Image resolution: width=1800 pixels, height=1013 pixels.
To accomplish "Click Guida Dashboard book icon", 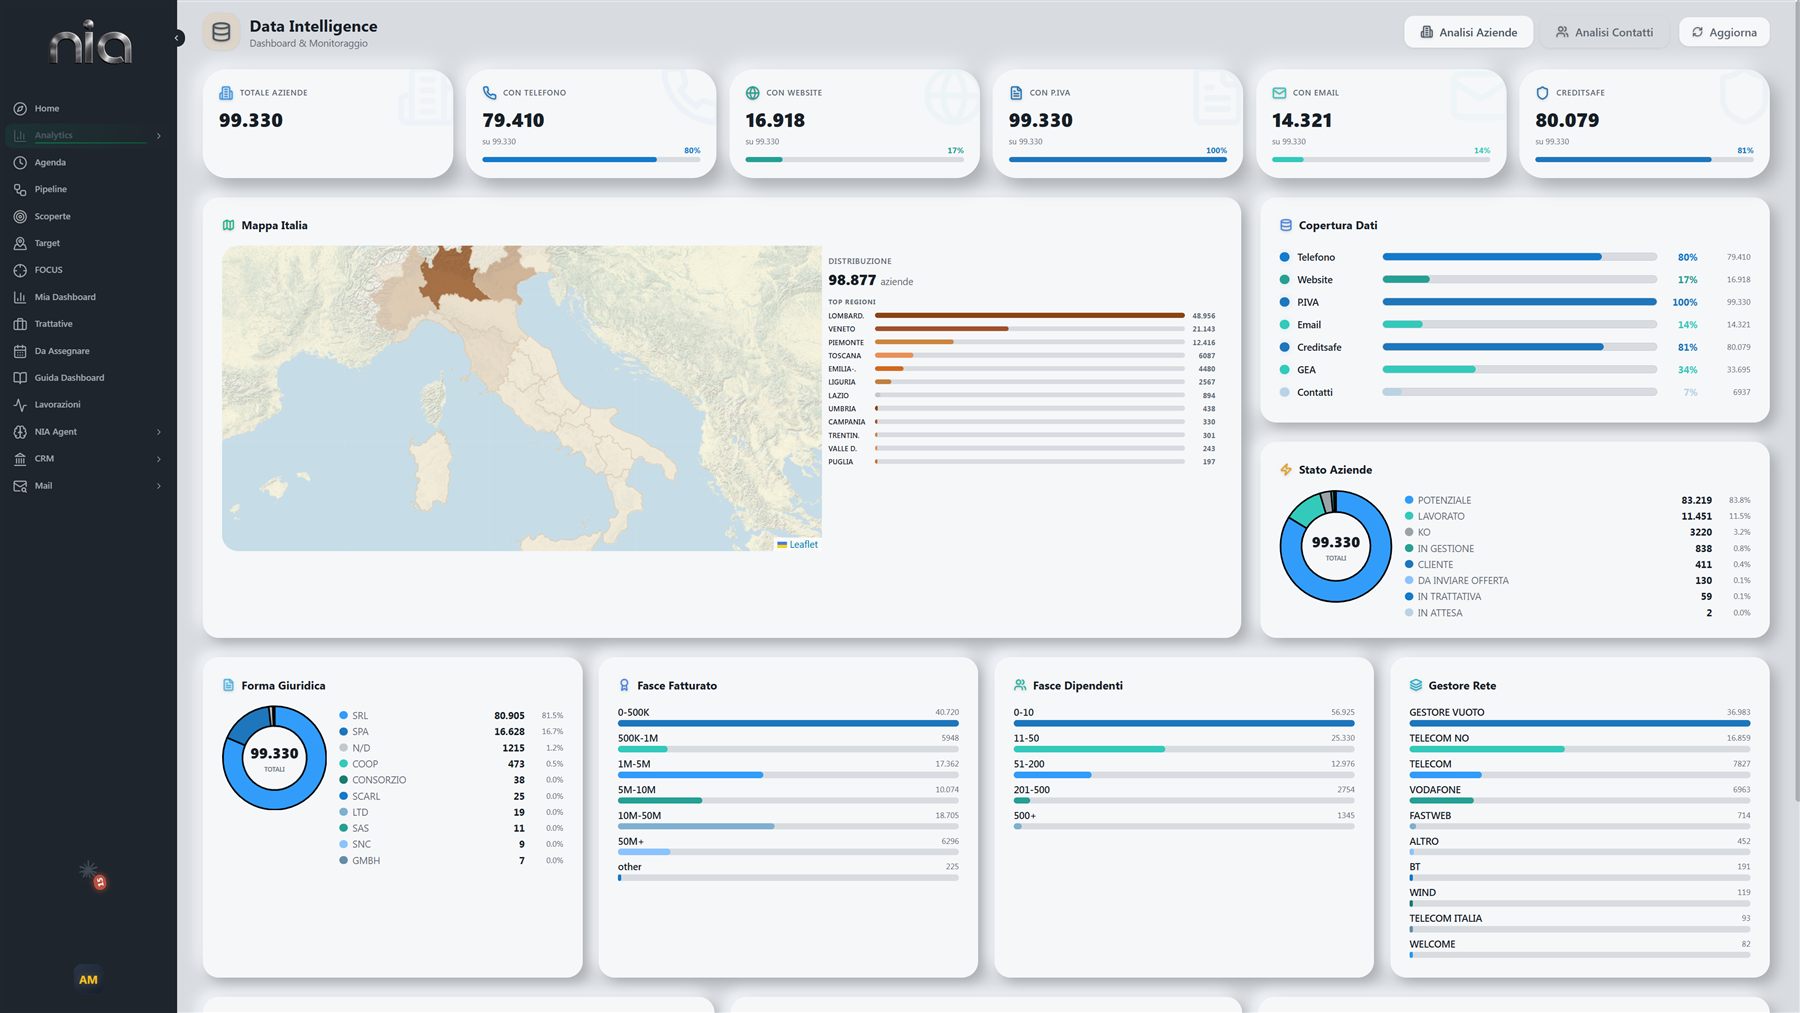I will click(x=20, y=378).
